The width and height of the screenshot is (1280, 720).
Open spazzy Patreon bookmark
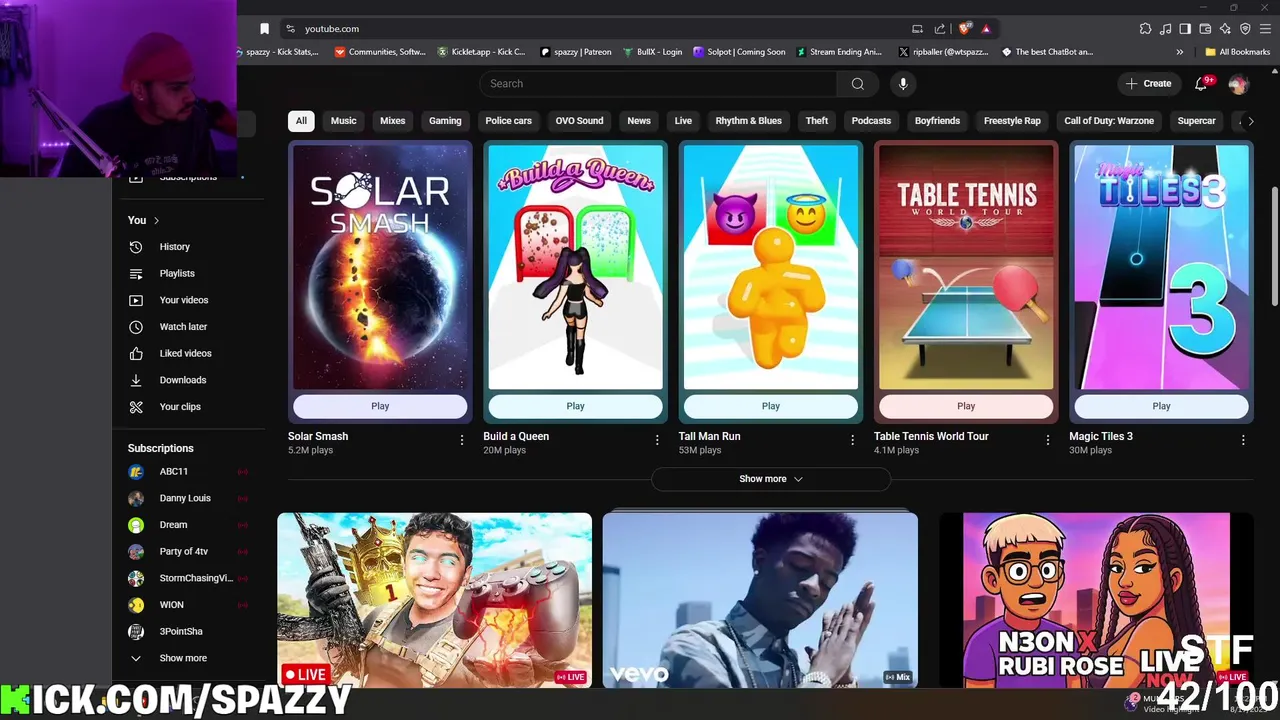click(575, 52)
